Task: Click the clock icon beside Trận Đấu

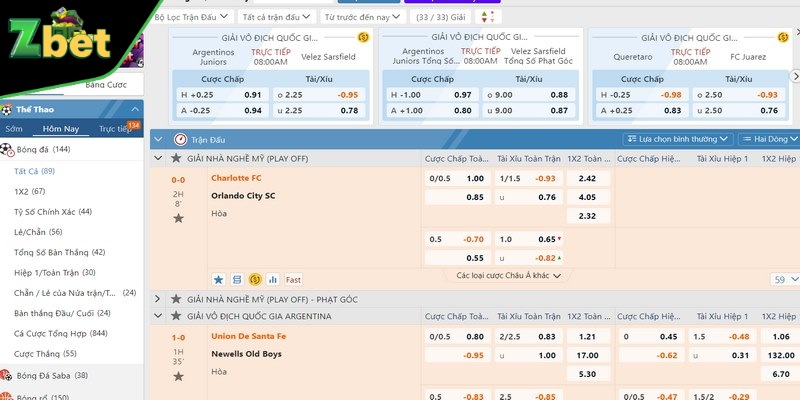Action: [180, 139]
